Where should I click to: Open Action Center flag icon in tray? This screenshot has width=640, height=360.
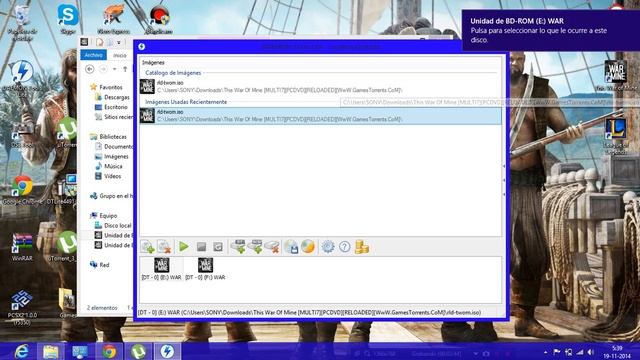tap(556, 352)
